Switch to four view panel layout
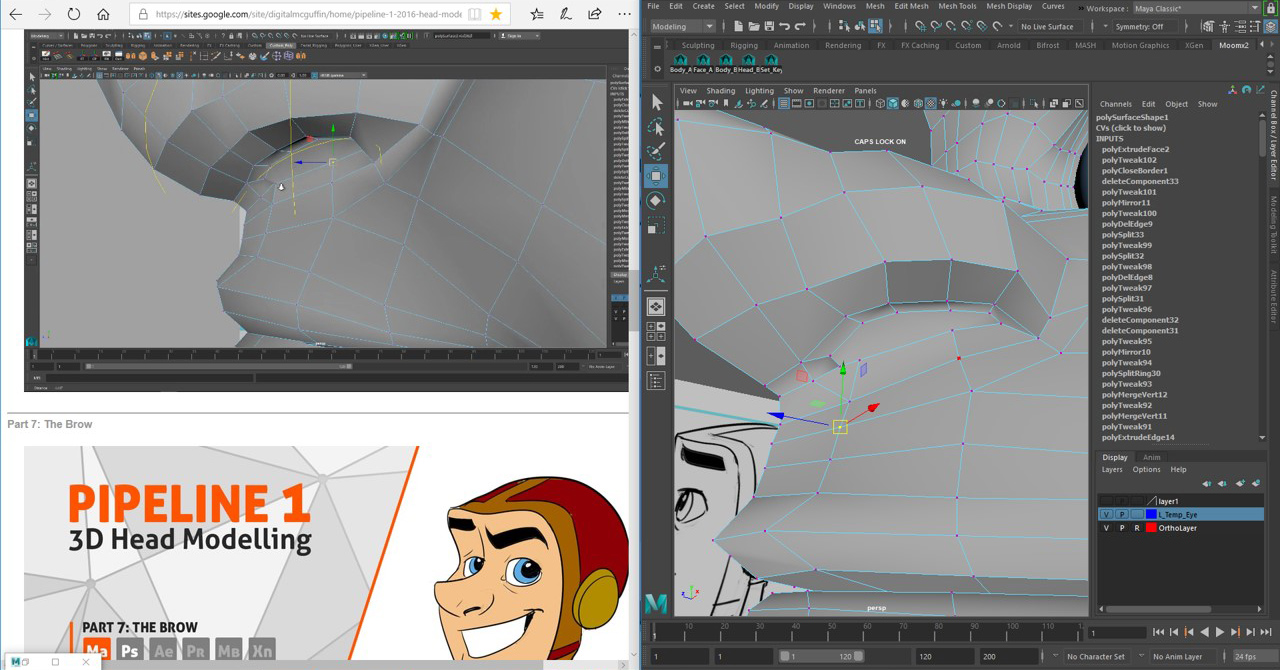 (x=656, y=331)
